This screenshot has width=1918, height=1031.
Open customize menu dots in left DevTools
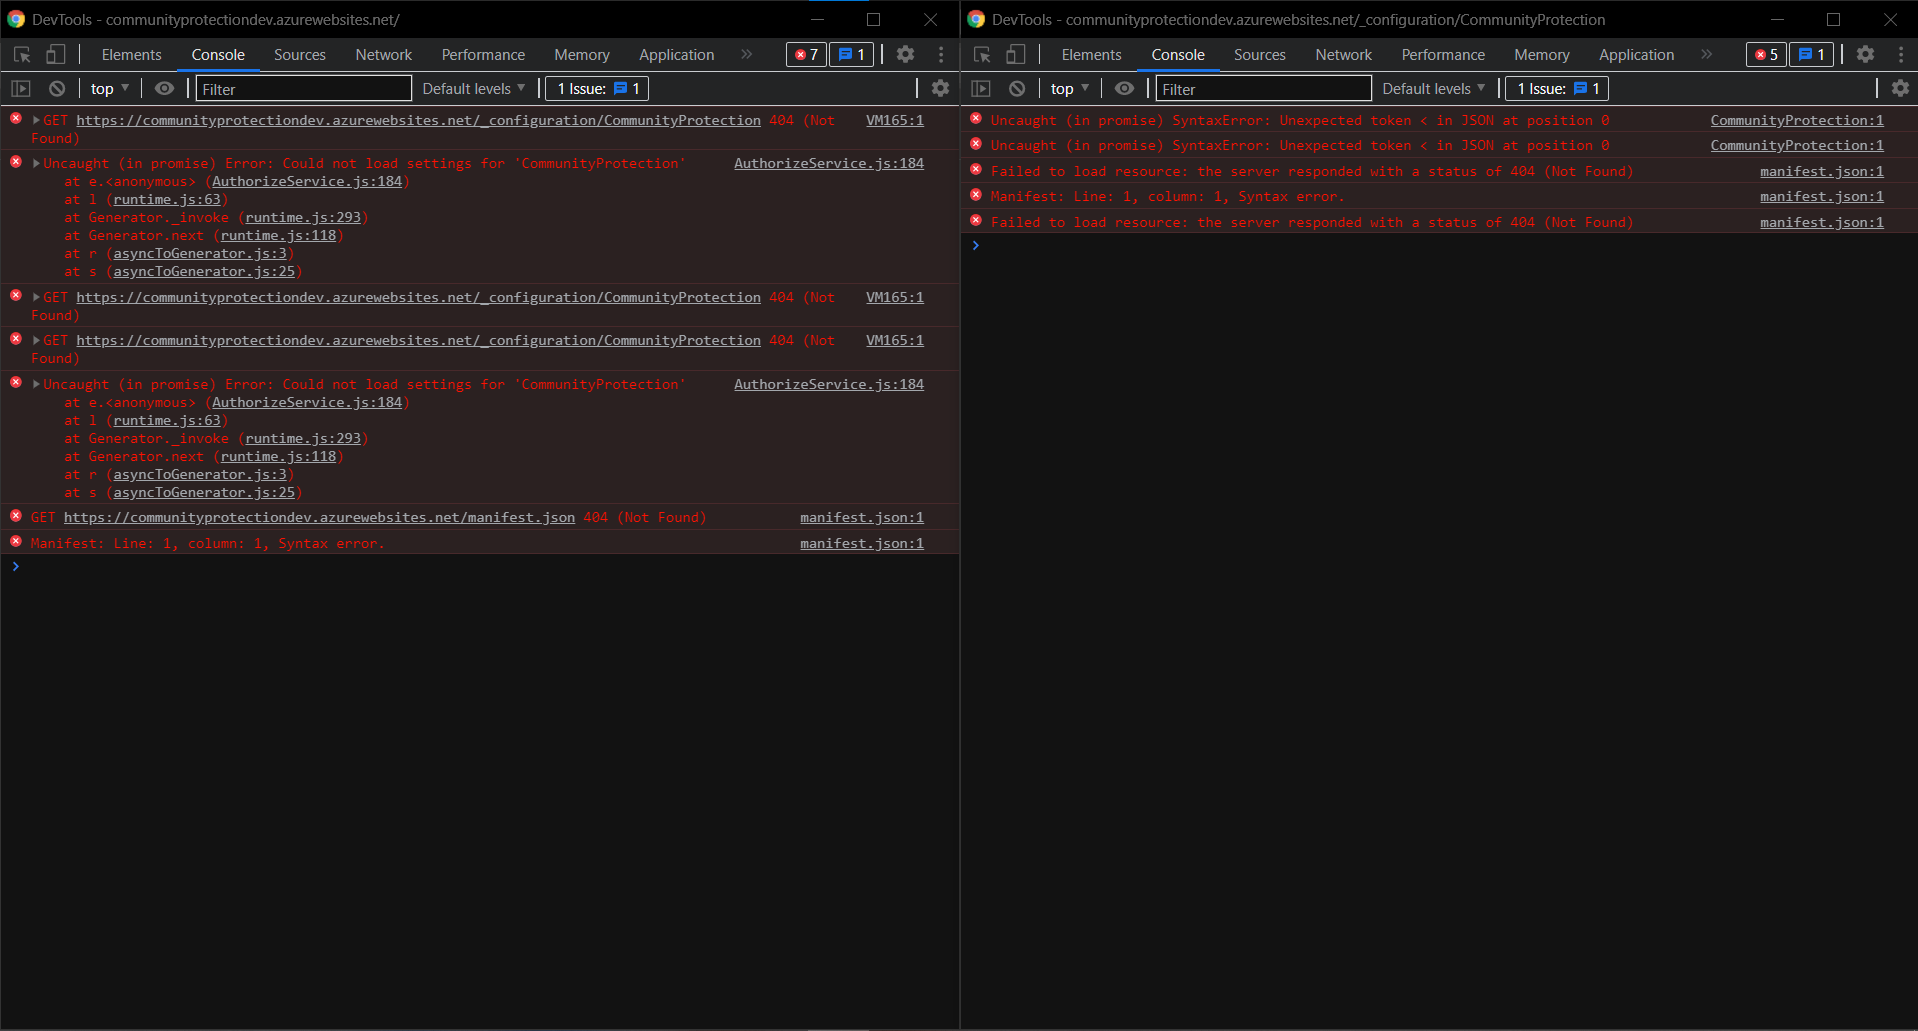[941, 55]
